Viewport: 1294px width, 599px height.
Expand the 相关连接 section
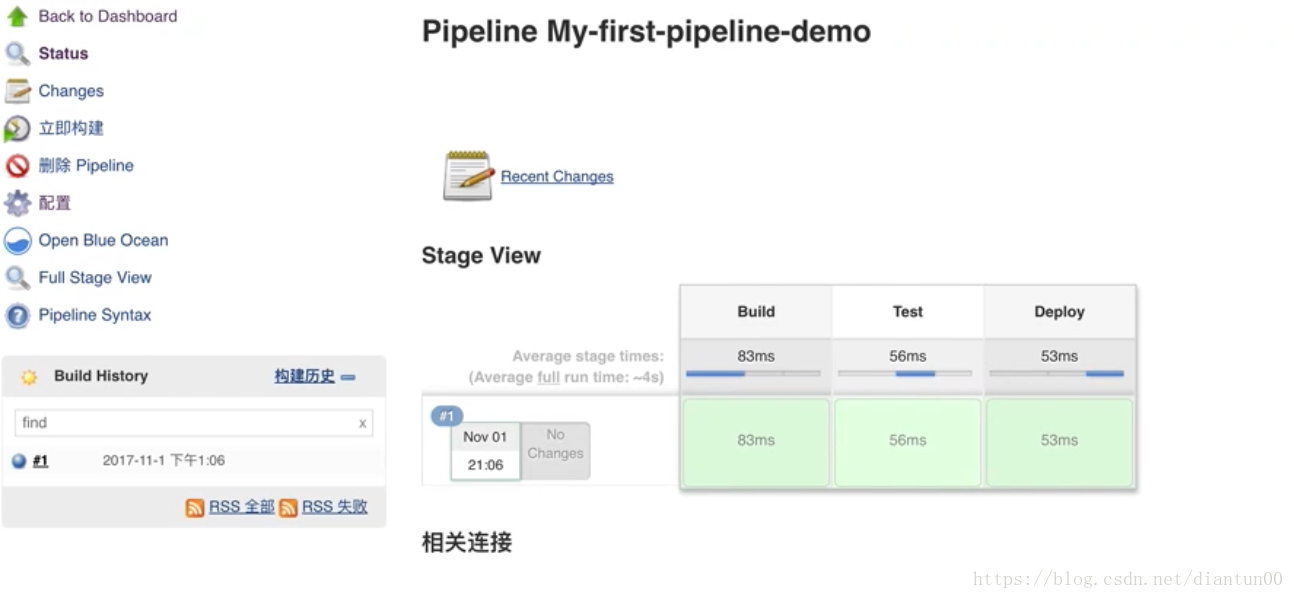465,543
